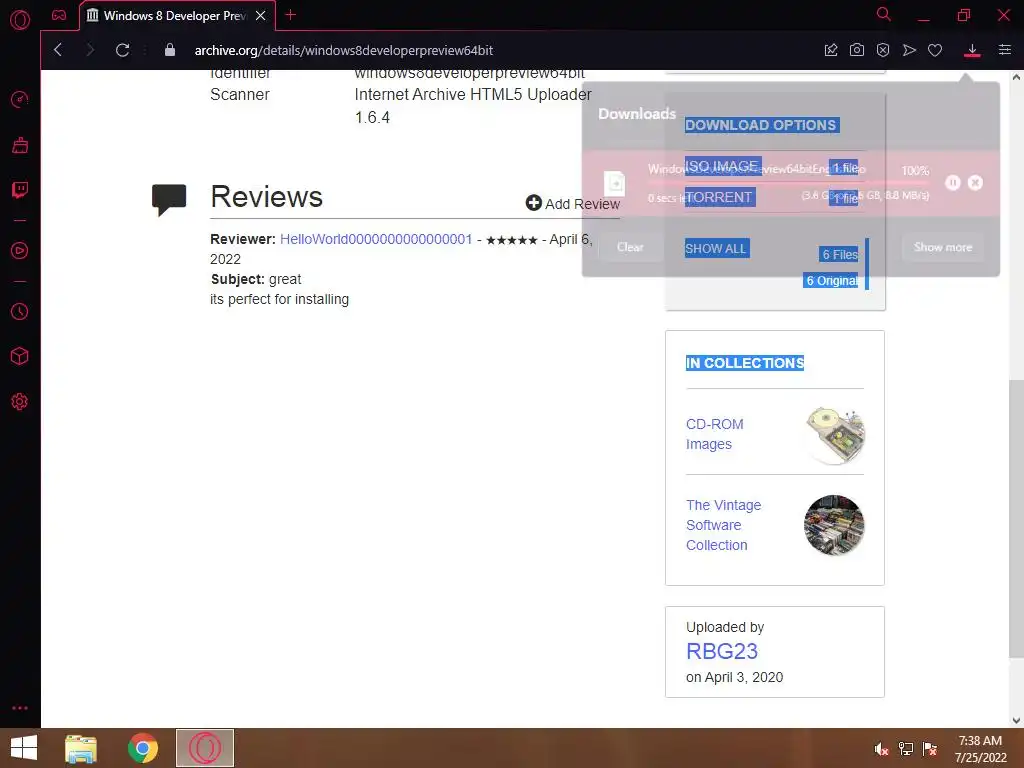The height and width of the screenshot is (768, 1024).
Task: Open Windows Start button
Action: pyautogui.click(x=24, y=748)
